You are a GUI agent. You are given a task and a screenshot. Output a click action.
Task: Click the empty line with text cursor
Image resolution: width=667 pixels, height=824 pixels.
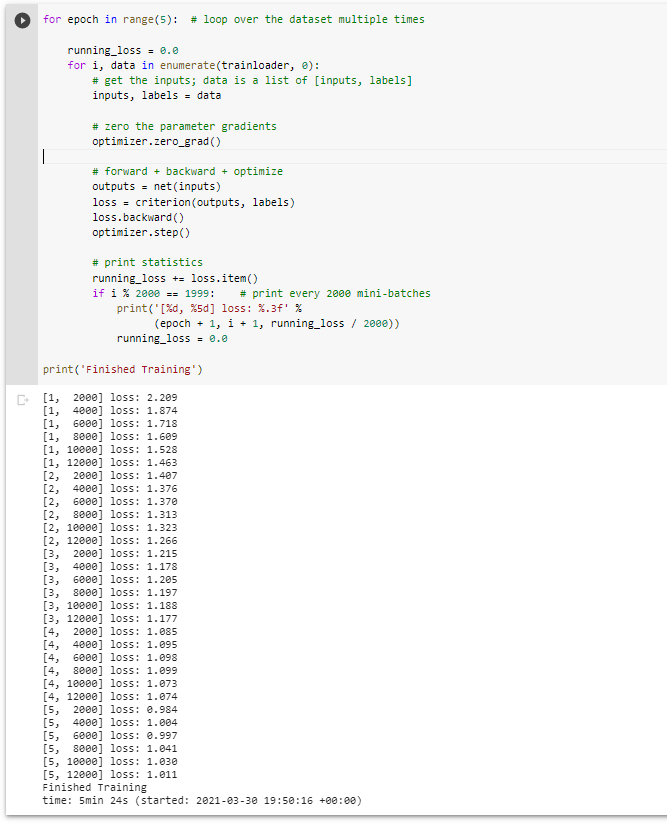tap(354, 157)
